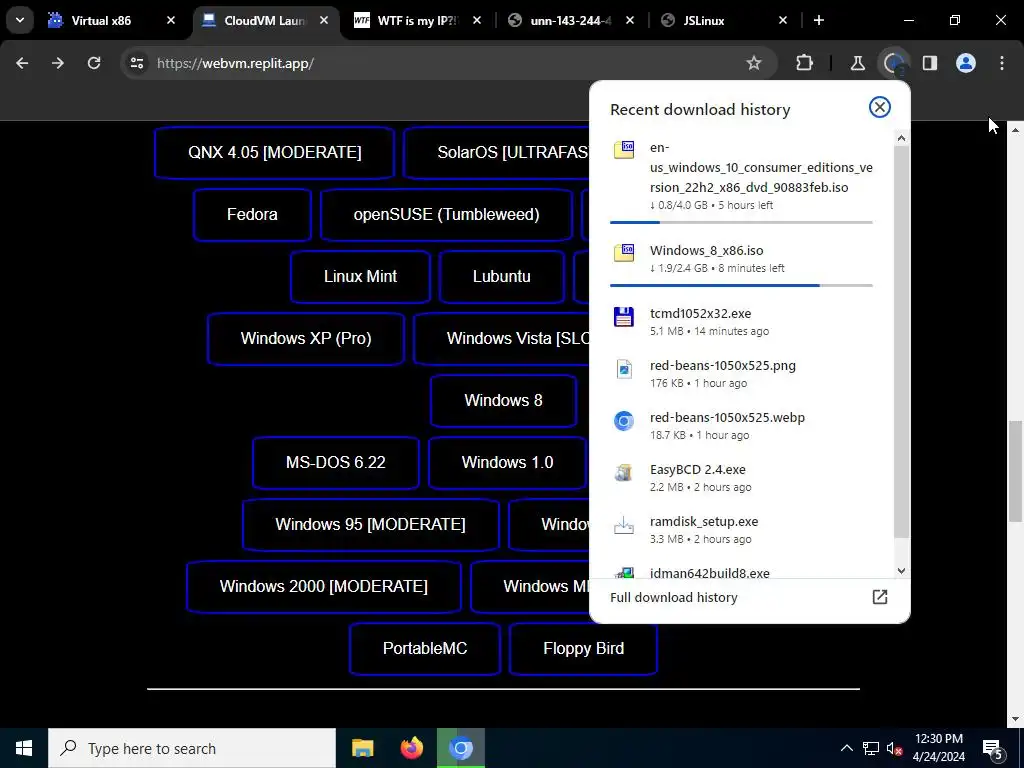Open the notification center icon

pos(993,748)
